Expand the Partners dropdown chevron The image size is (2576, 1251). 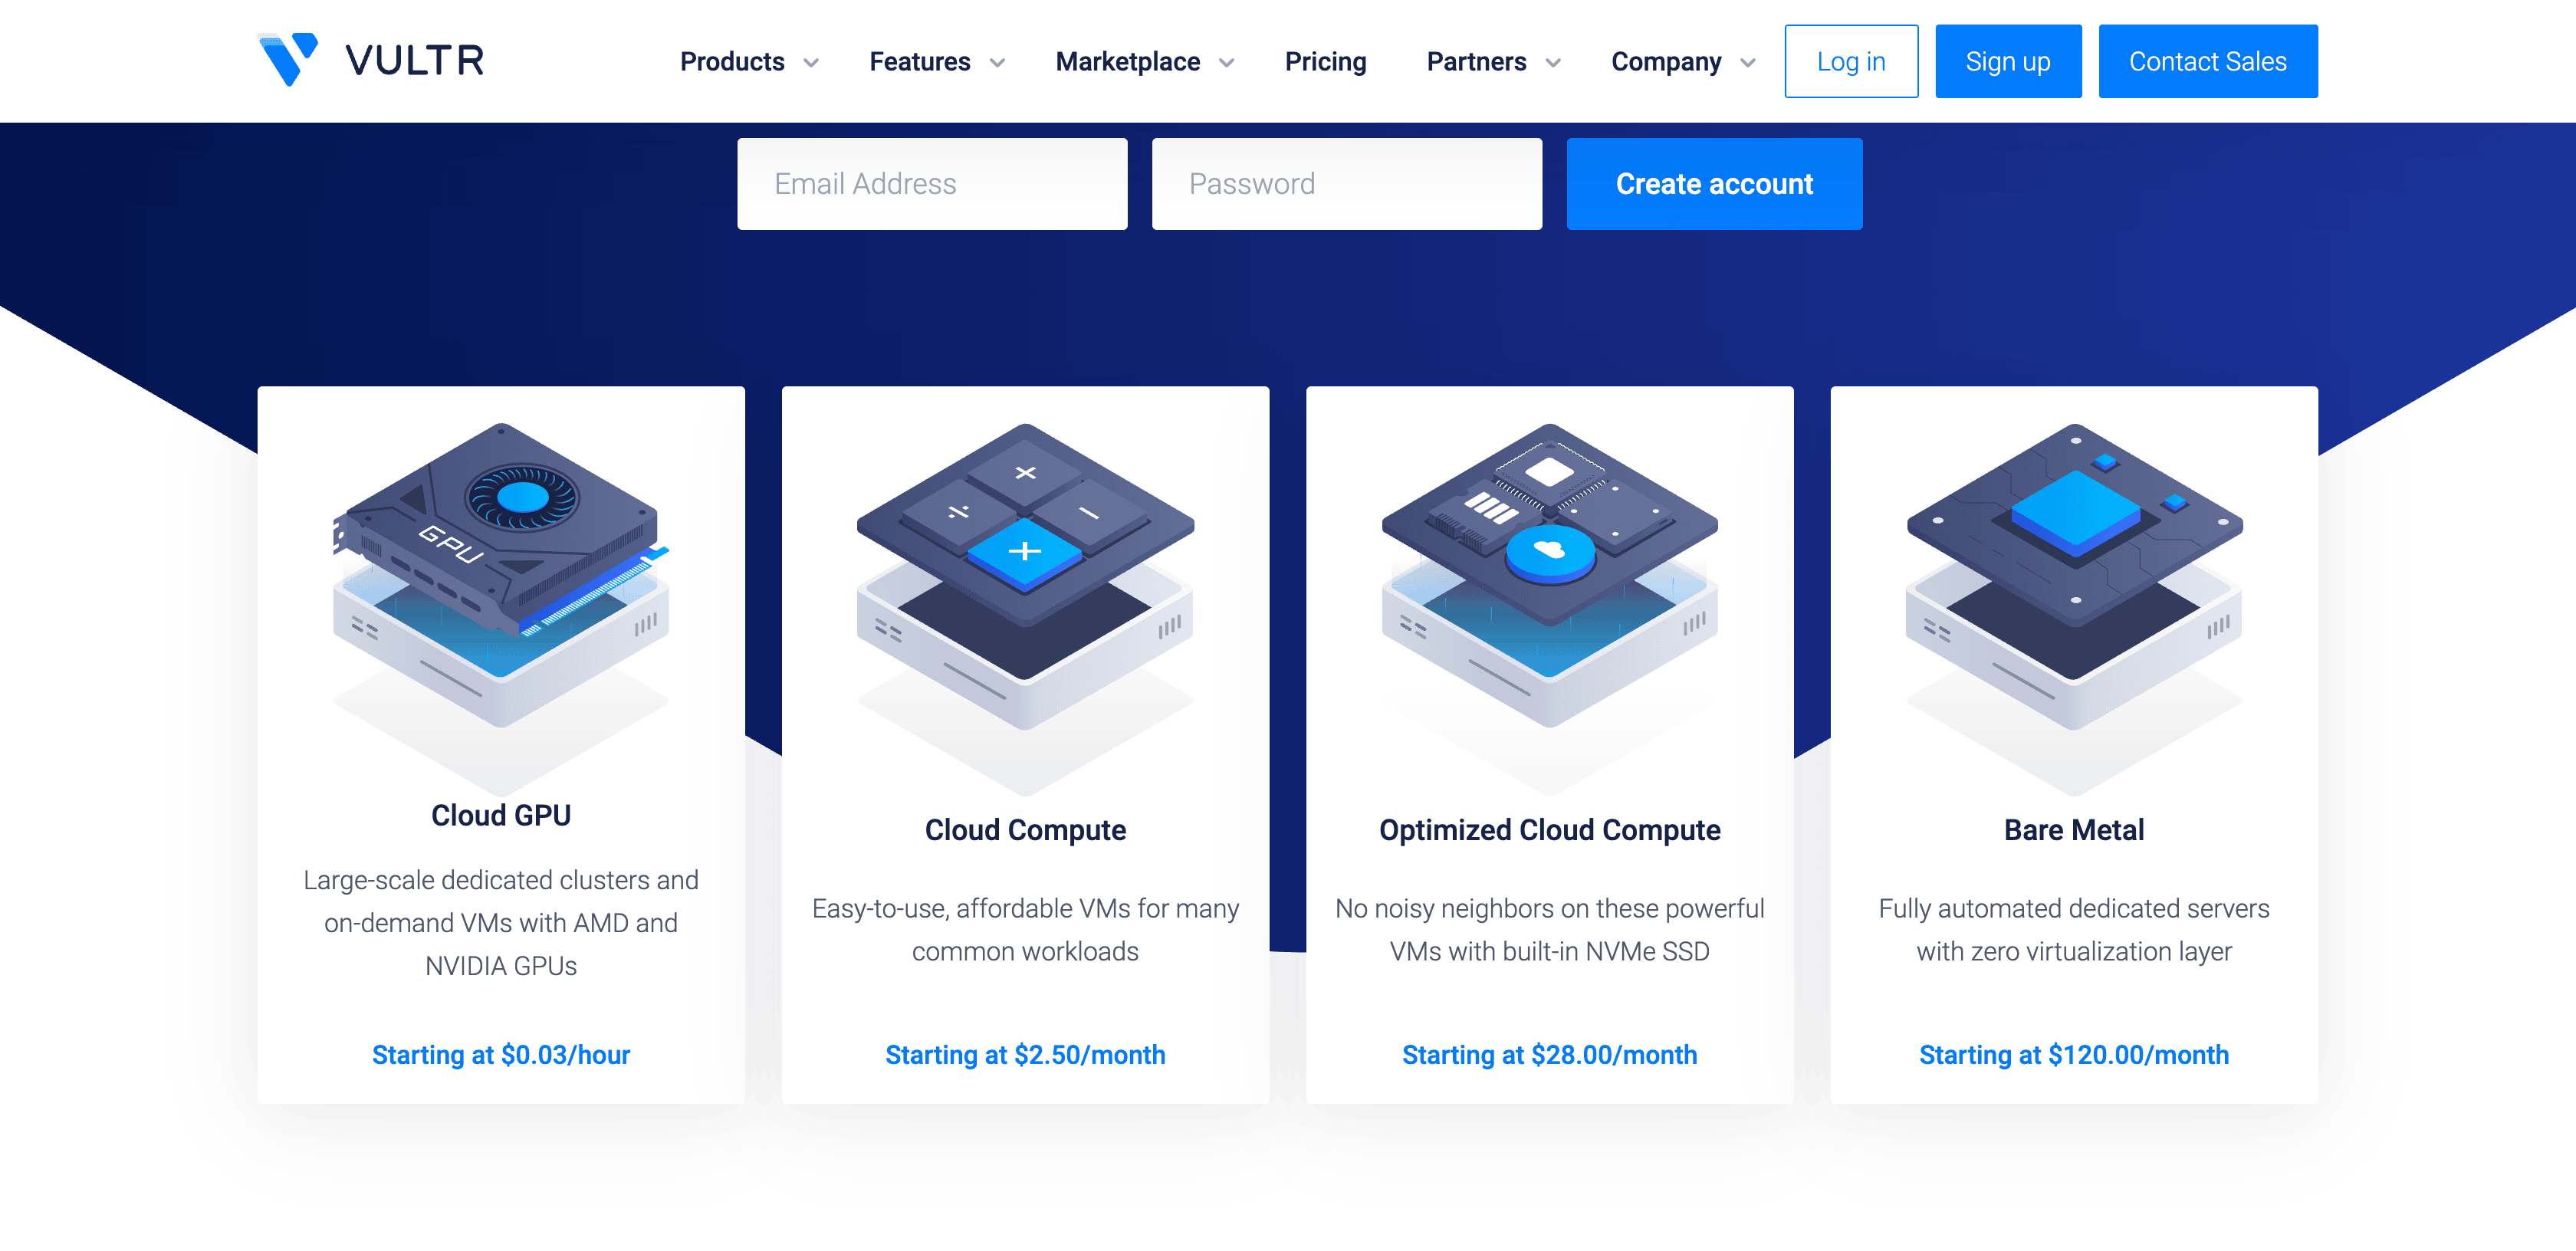[1553, 63]
